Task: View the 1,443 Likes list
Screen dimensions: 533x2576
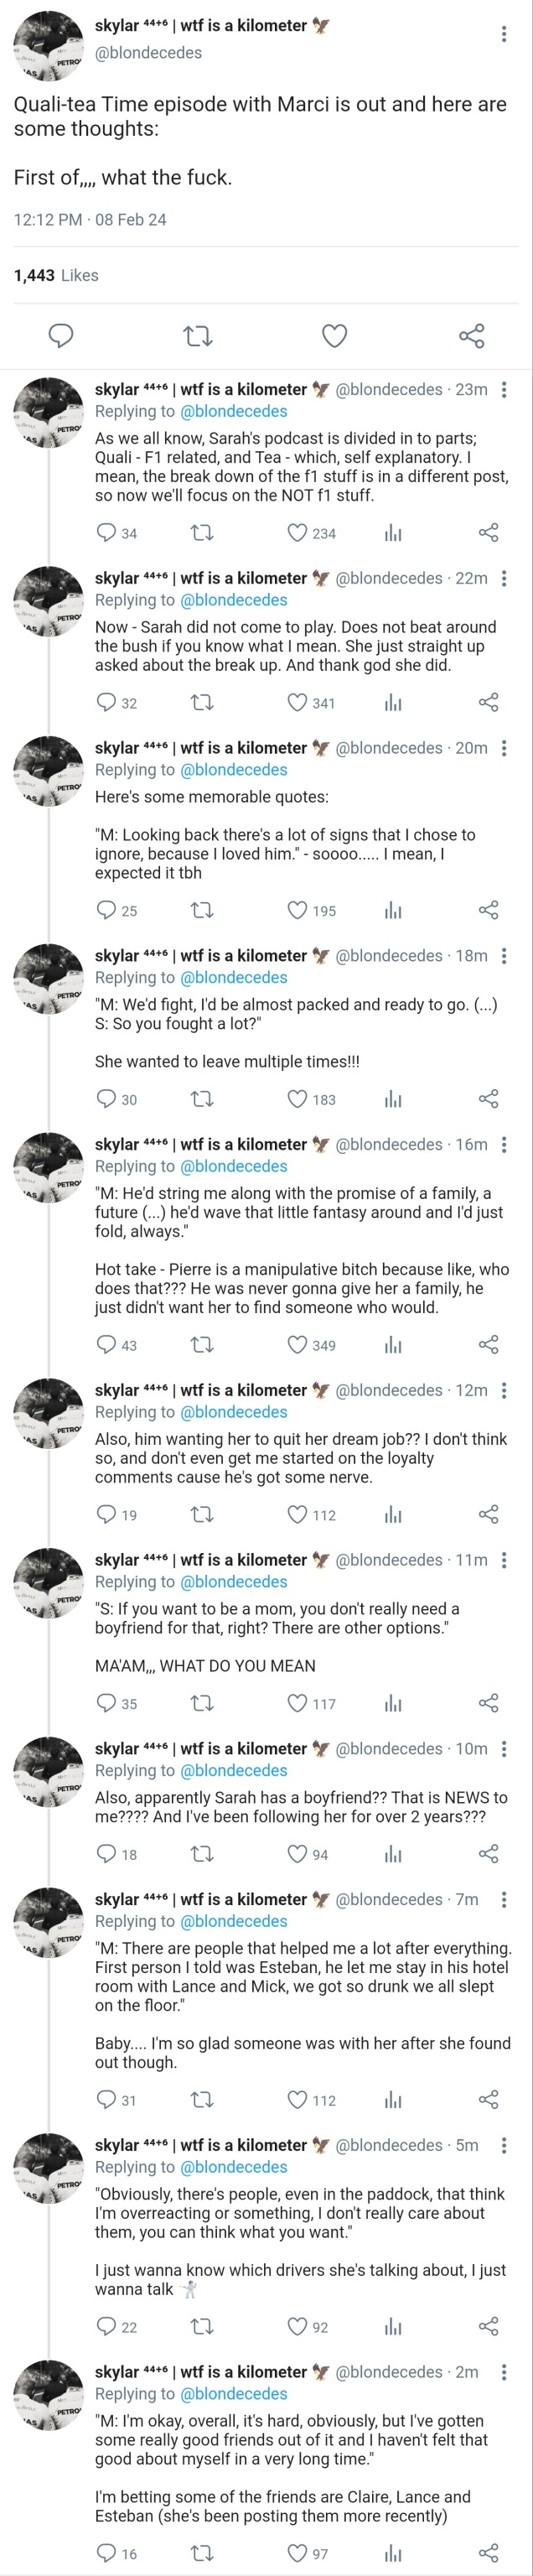Action: point(56,275)
